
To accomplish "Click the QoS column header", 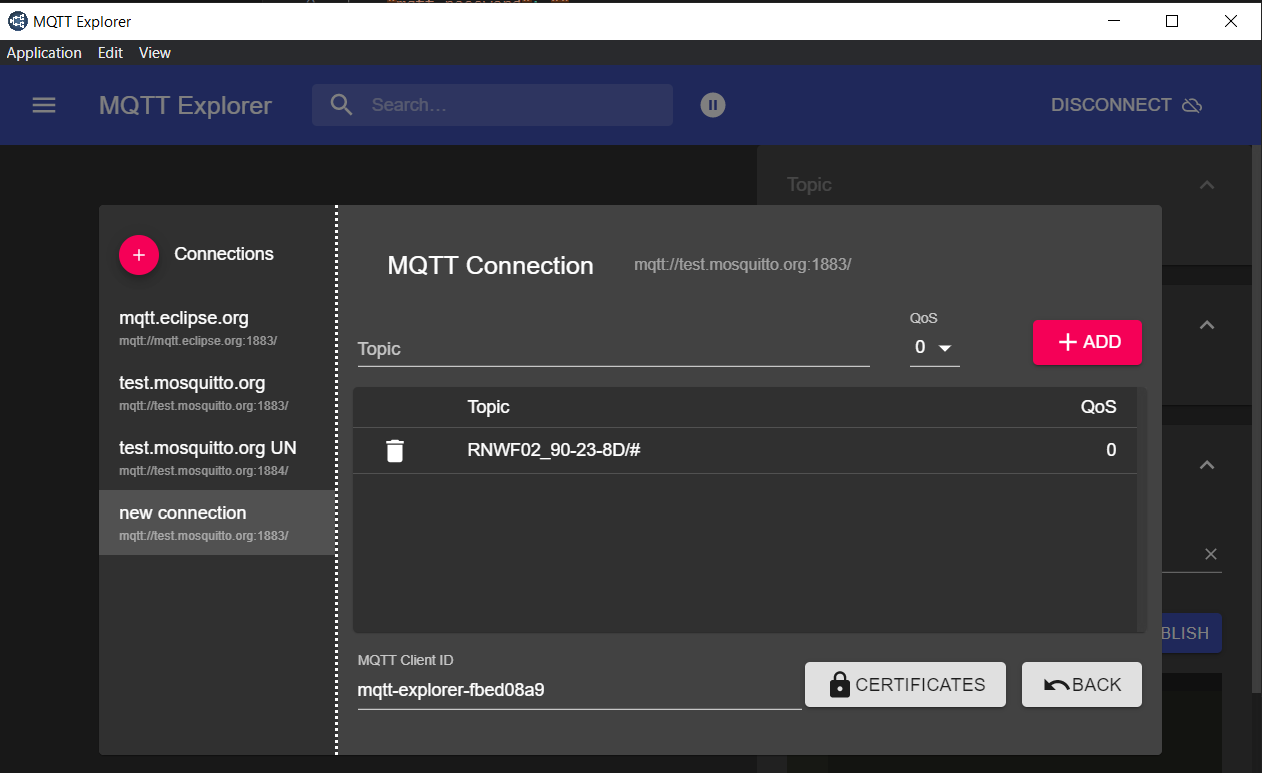I will [x=1098, y=407].
